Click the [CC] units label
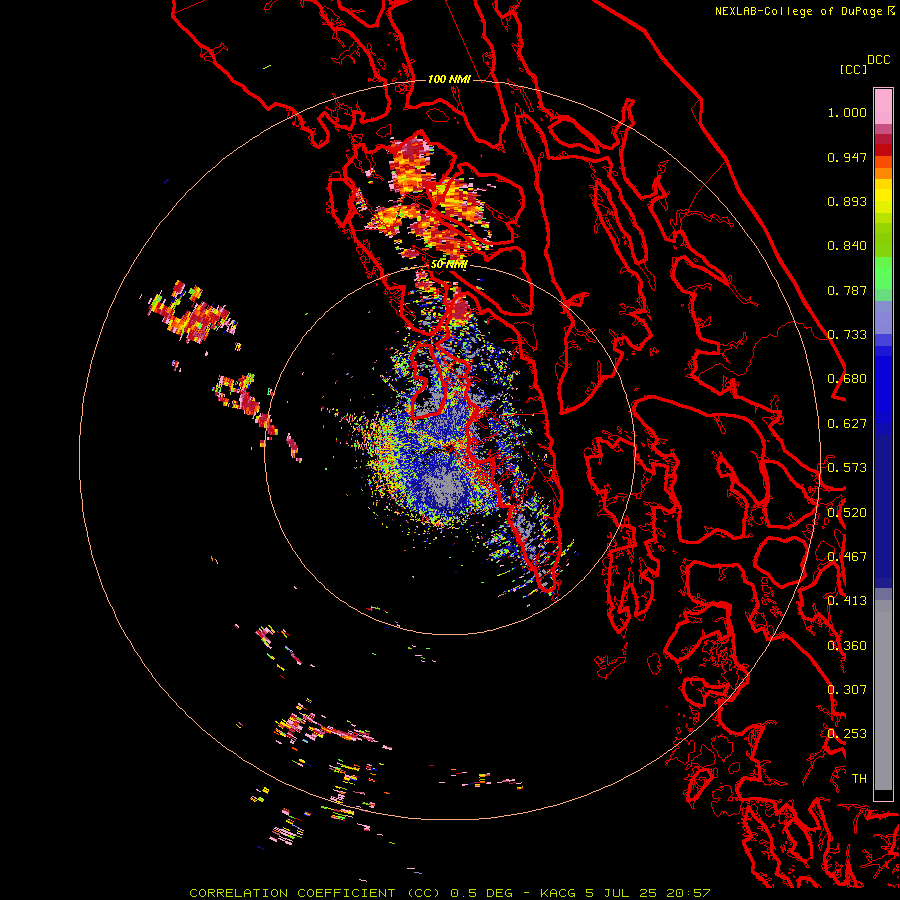Viewport: 900px width, 900px height. [853, 69]
